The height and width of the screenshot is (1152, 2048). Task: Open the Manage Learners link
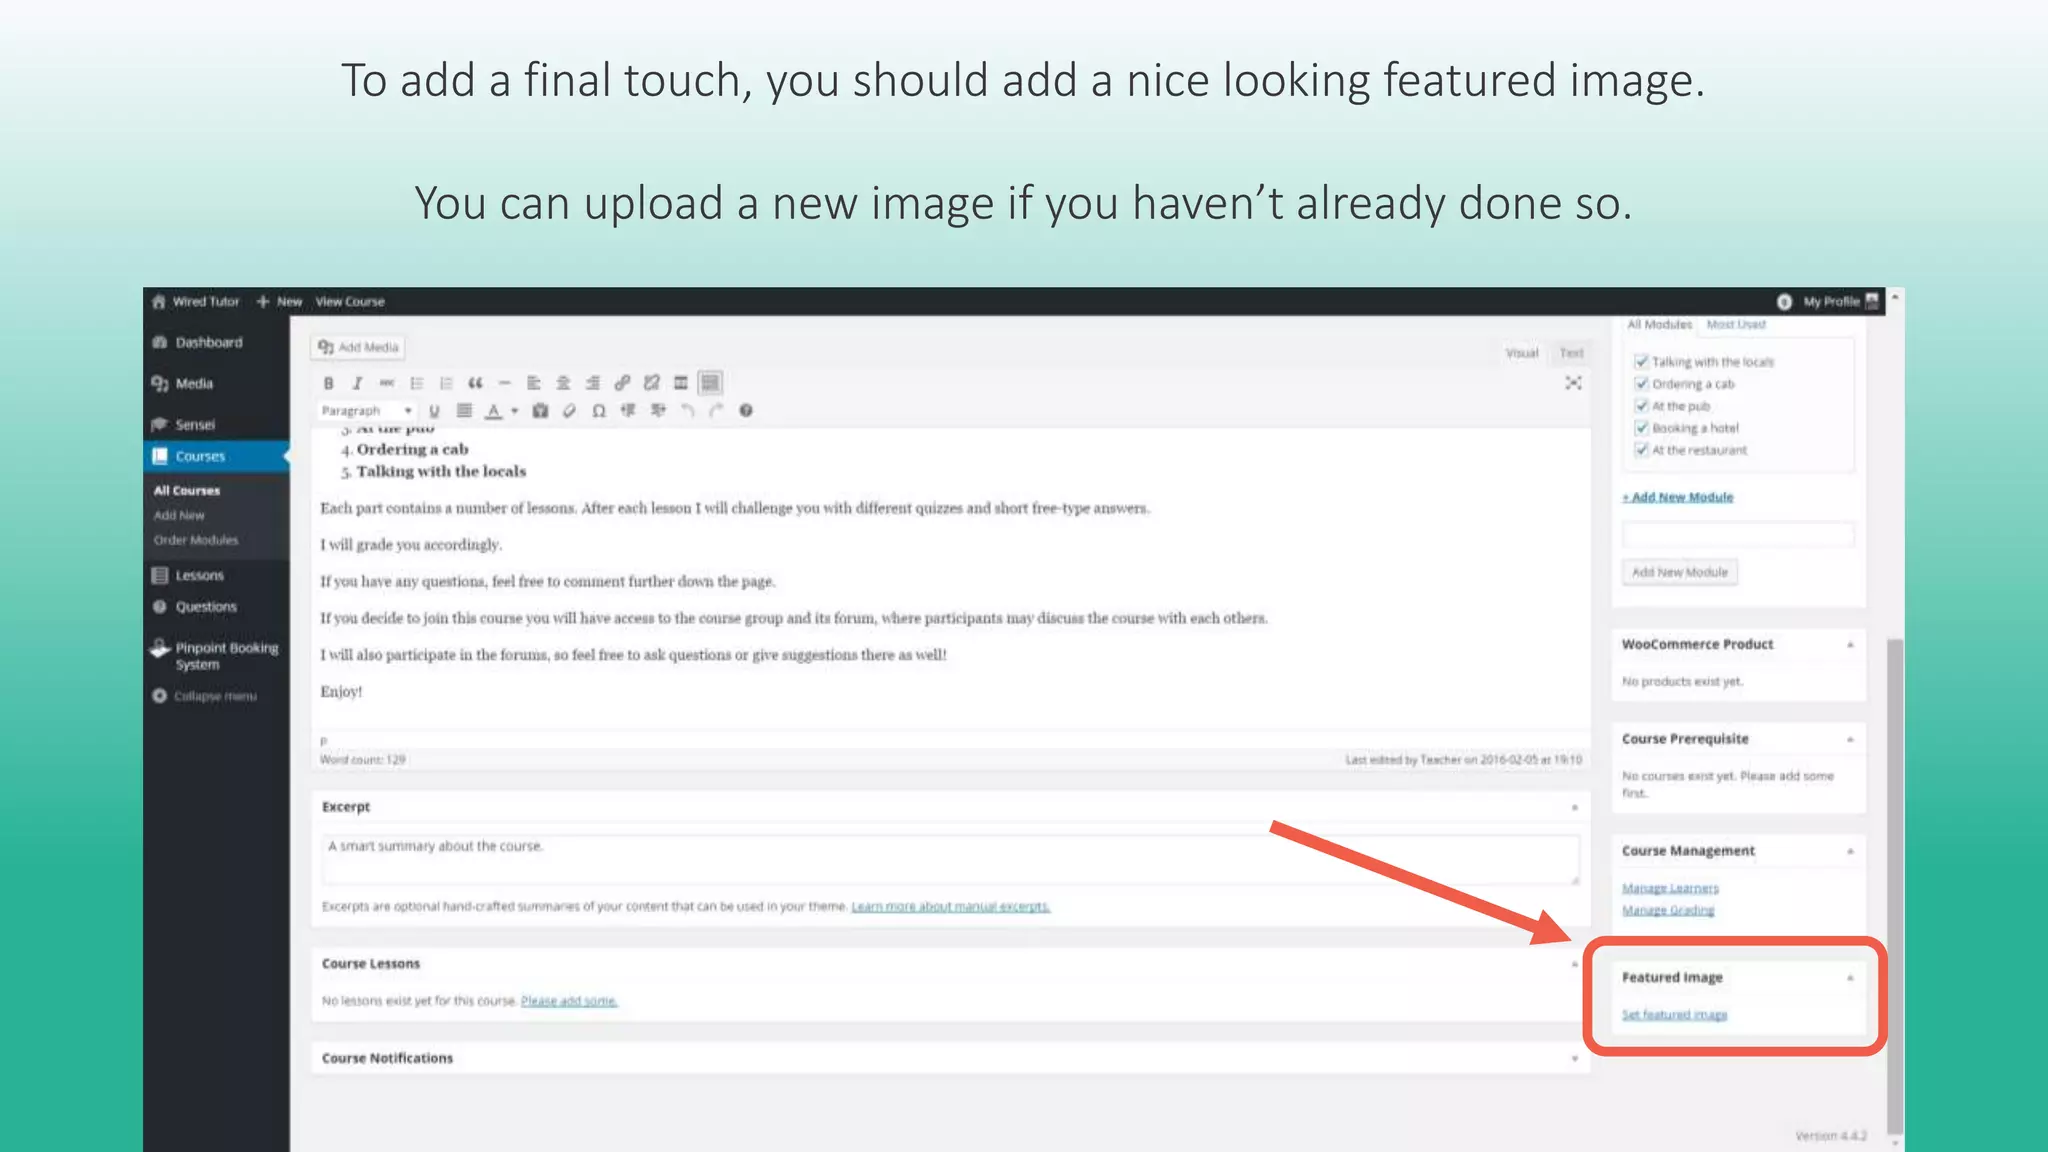pyautogui.click(x=1670, y=888)
